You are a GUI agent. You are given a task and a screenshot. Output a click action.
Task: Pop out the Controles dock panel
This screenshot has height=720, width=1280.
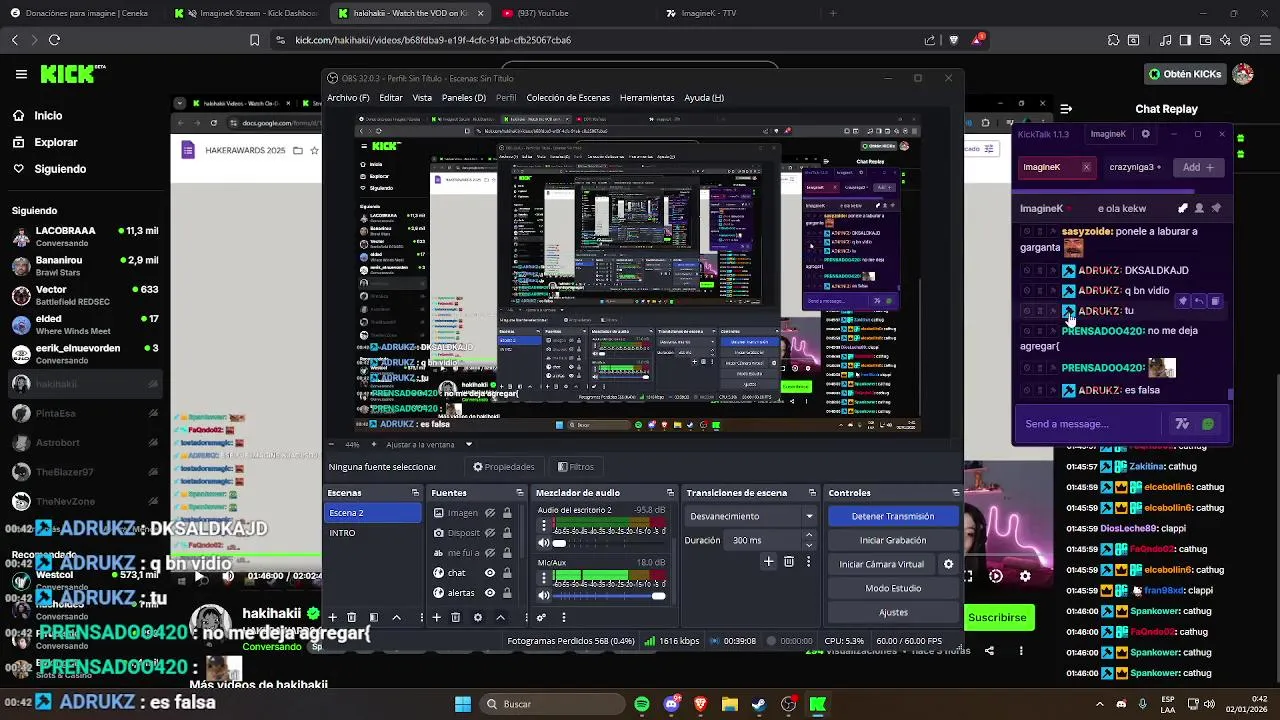pos(956,492)
